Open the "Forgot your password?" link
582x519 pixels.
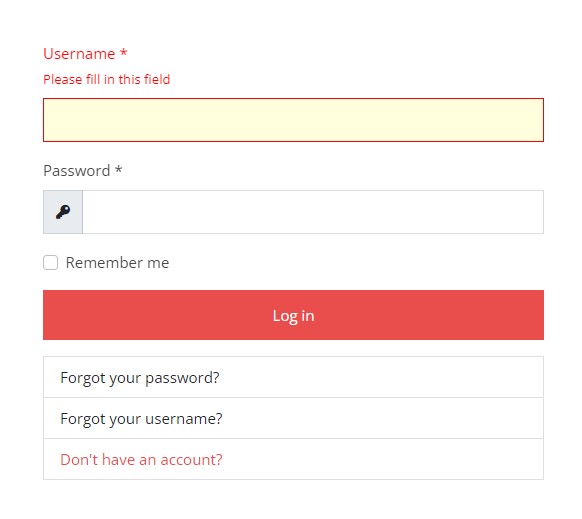pos(140,378)
